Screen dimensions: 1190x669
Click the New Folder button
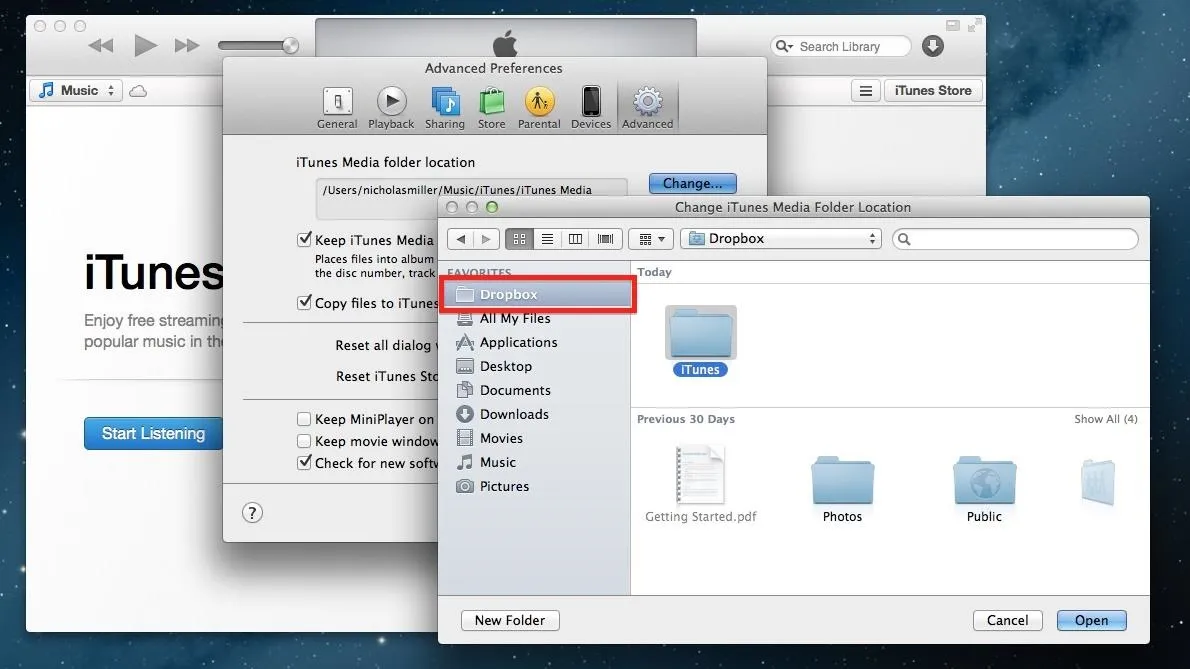510,620
